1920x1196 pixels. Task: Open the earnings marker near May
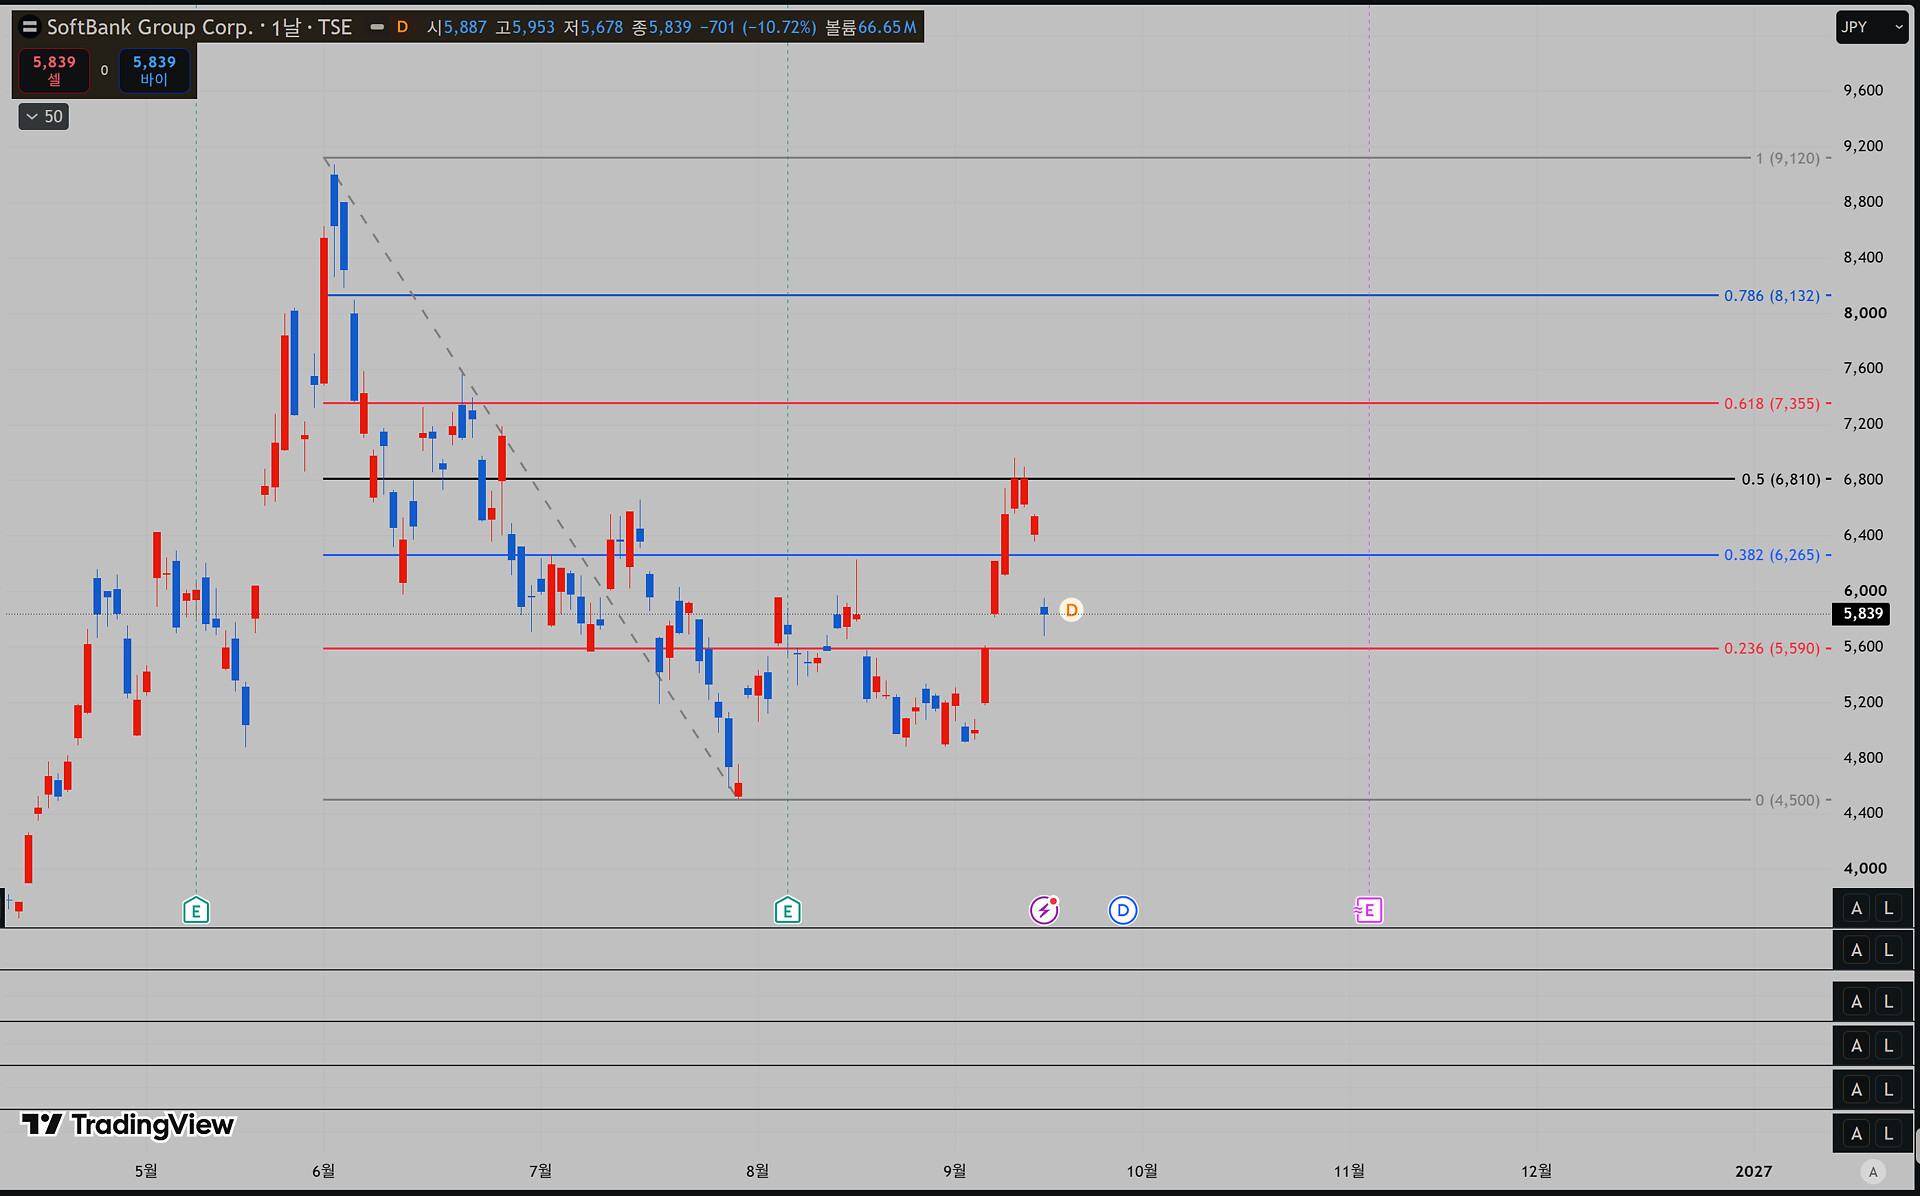196,910
